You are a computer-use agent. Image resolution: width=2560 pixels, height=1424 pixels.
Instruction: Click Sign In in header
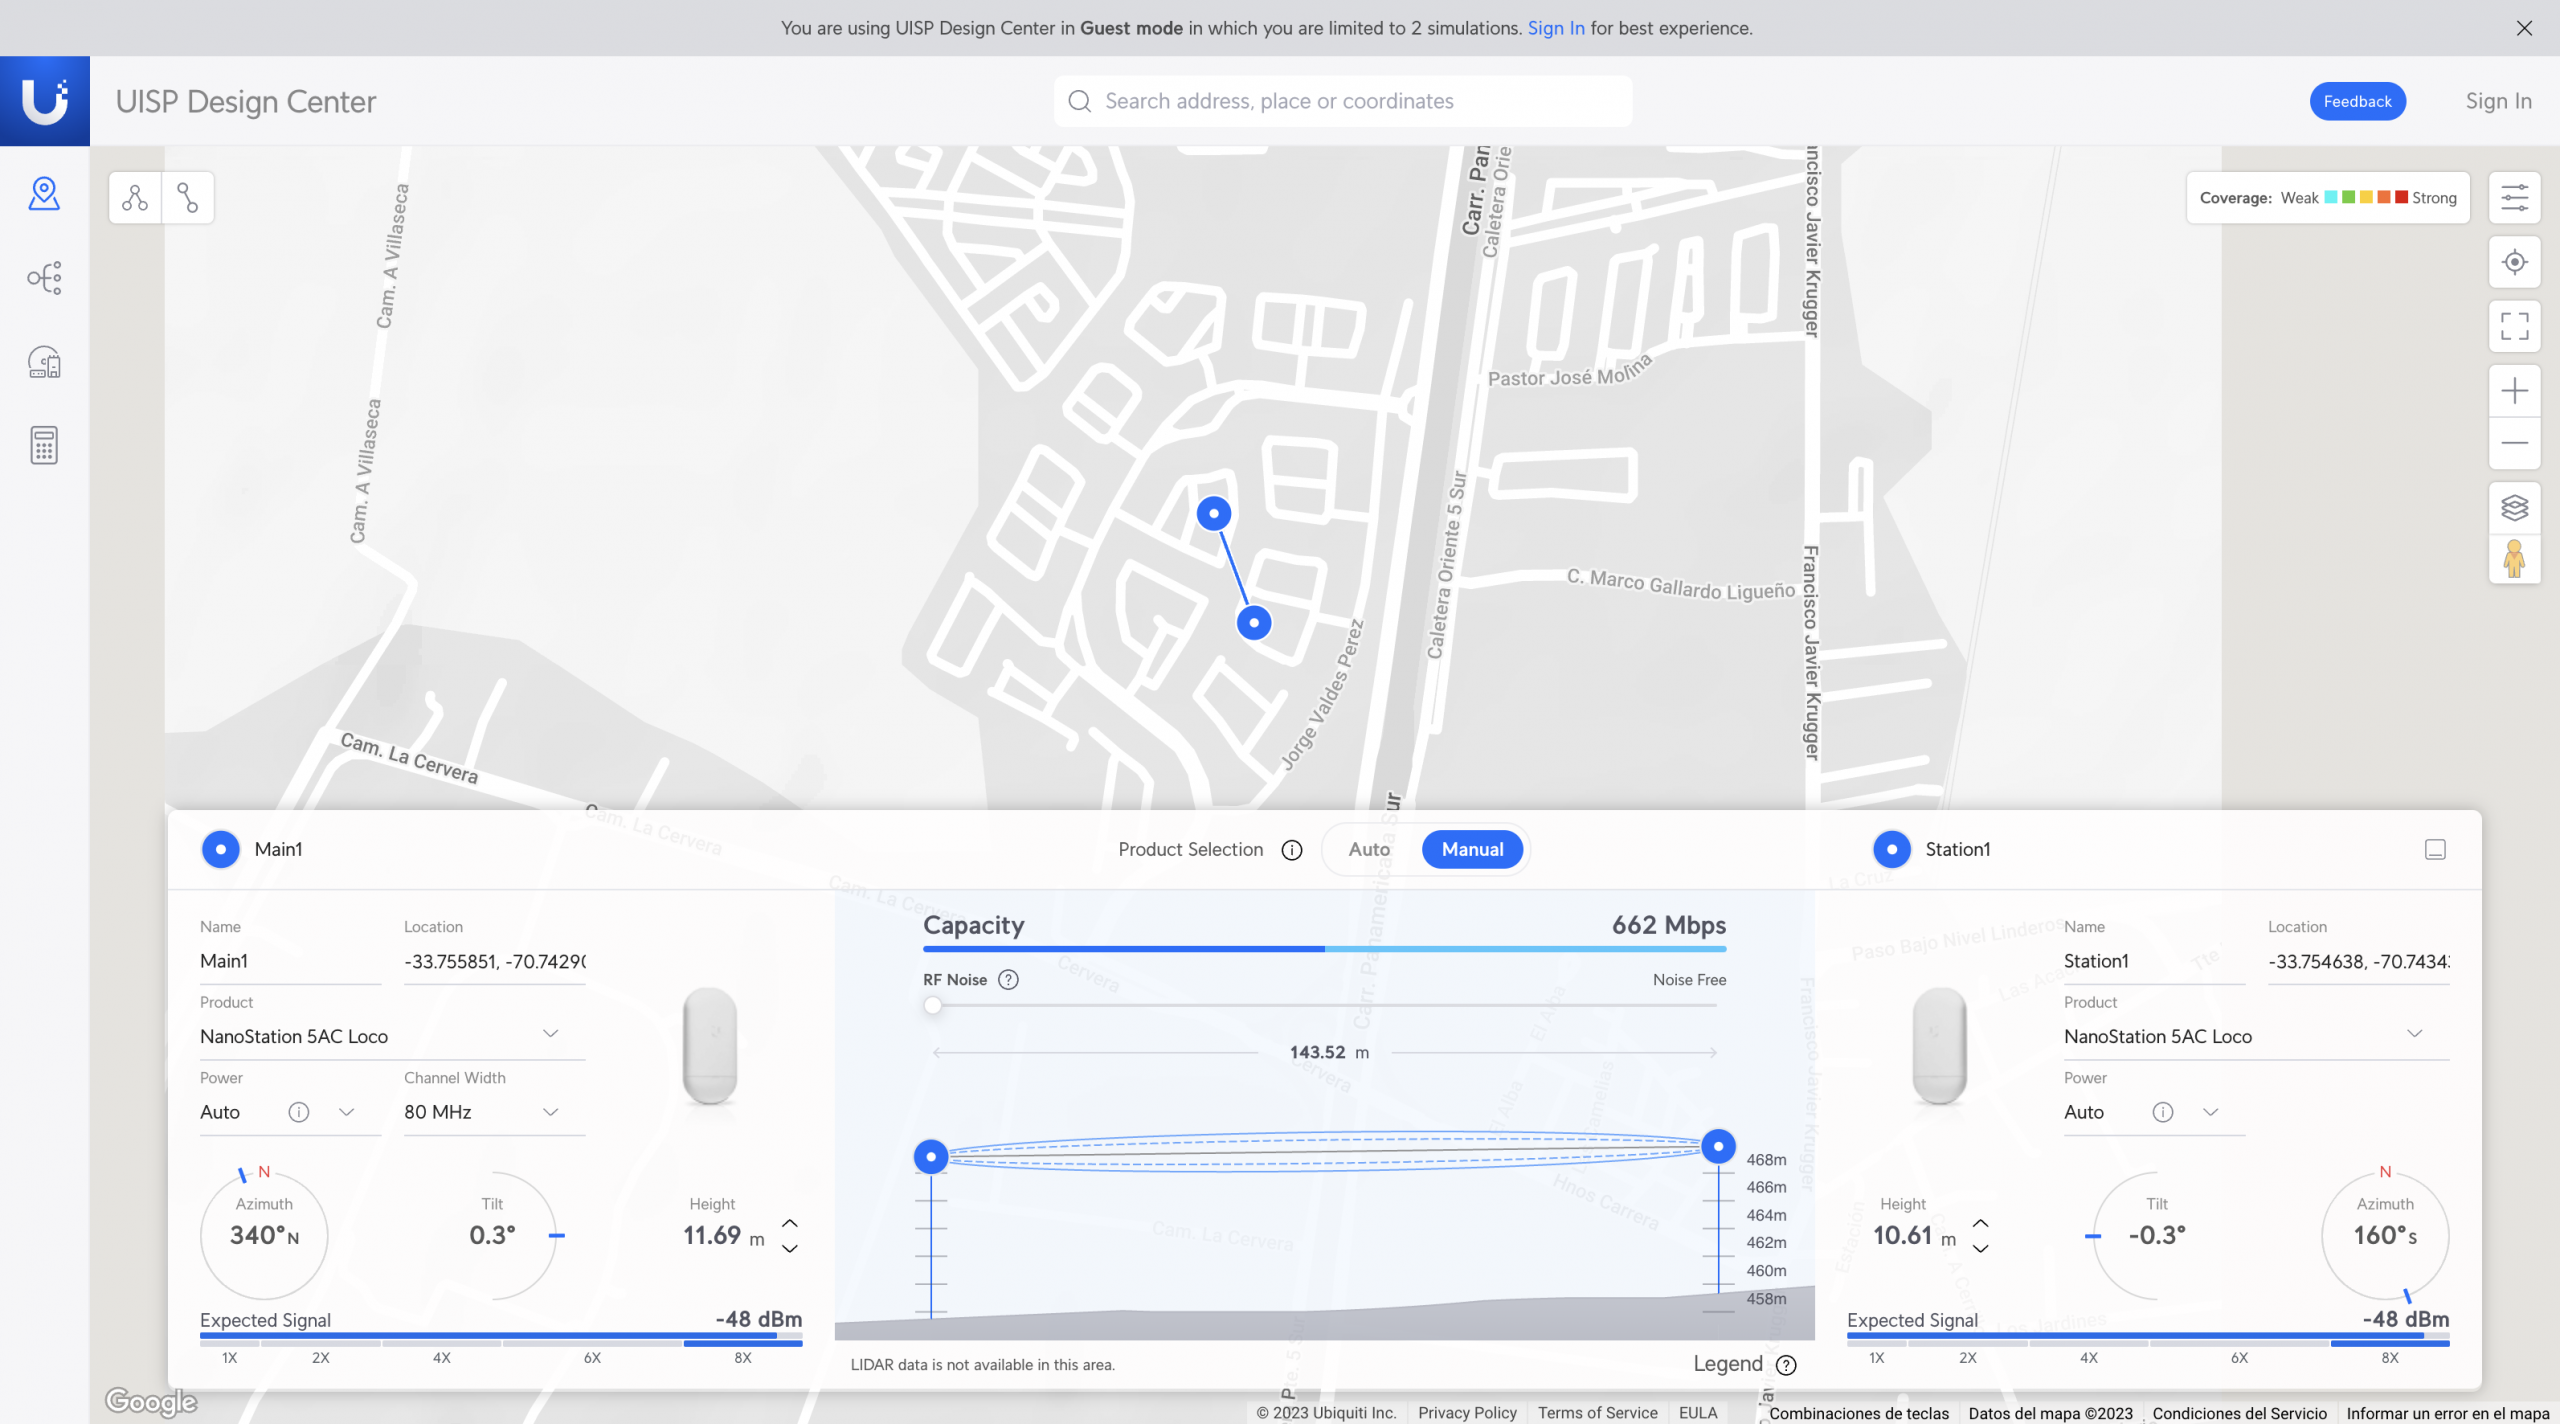pos(2498,101)
